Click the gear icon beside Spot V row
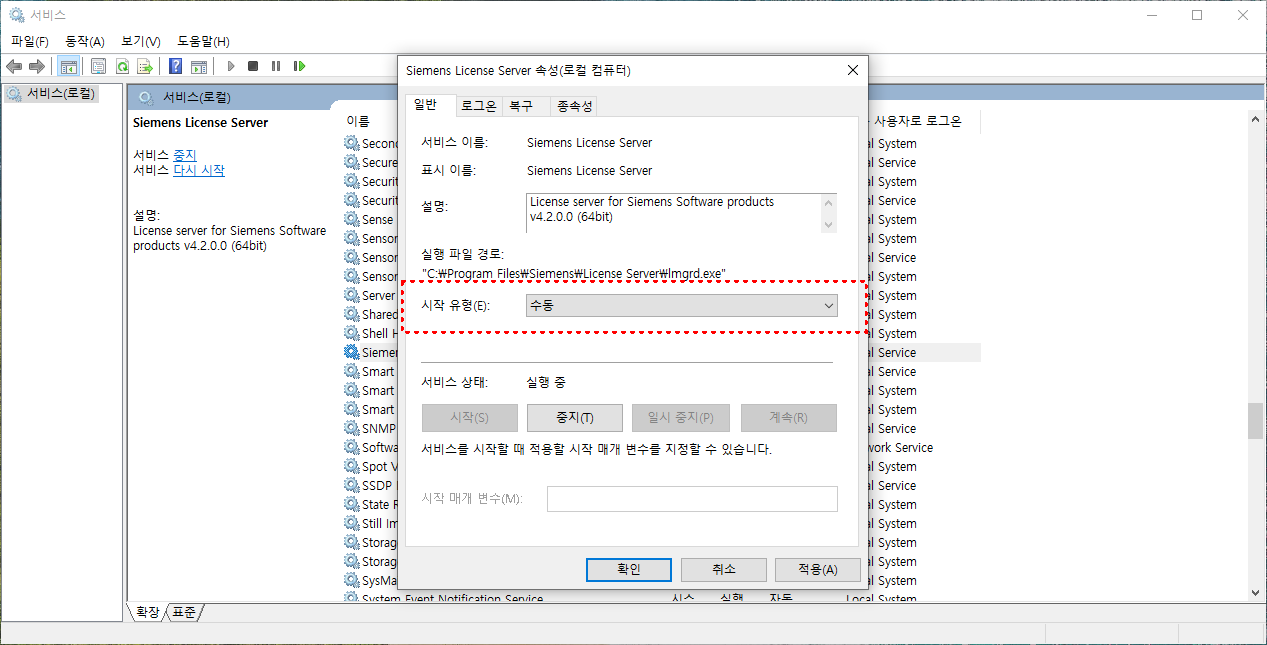The width and height of the screenshot is (1267, 645). pyautogui.click(x=351, y=466)
